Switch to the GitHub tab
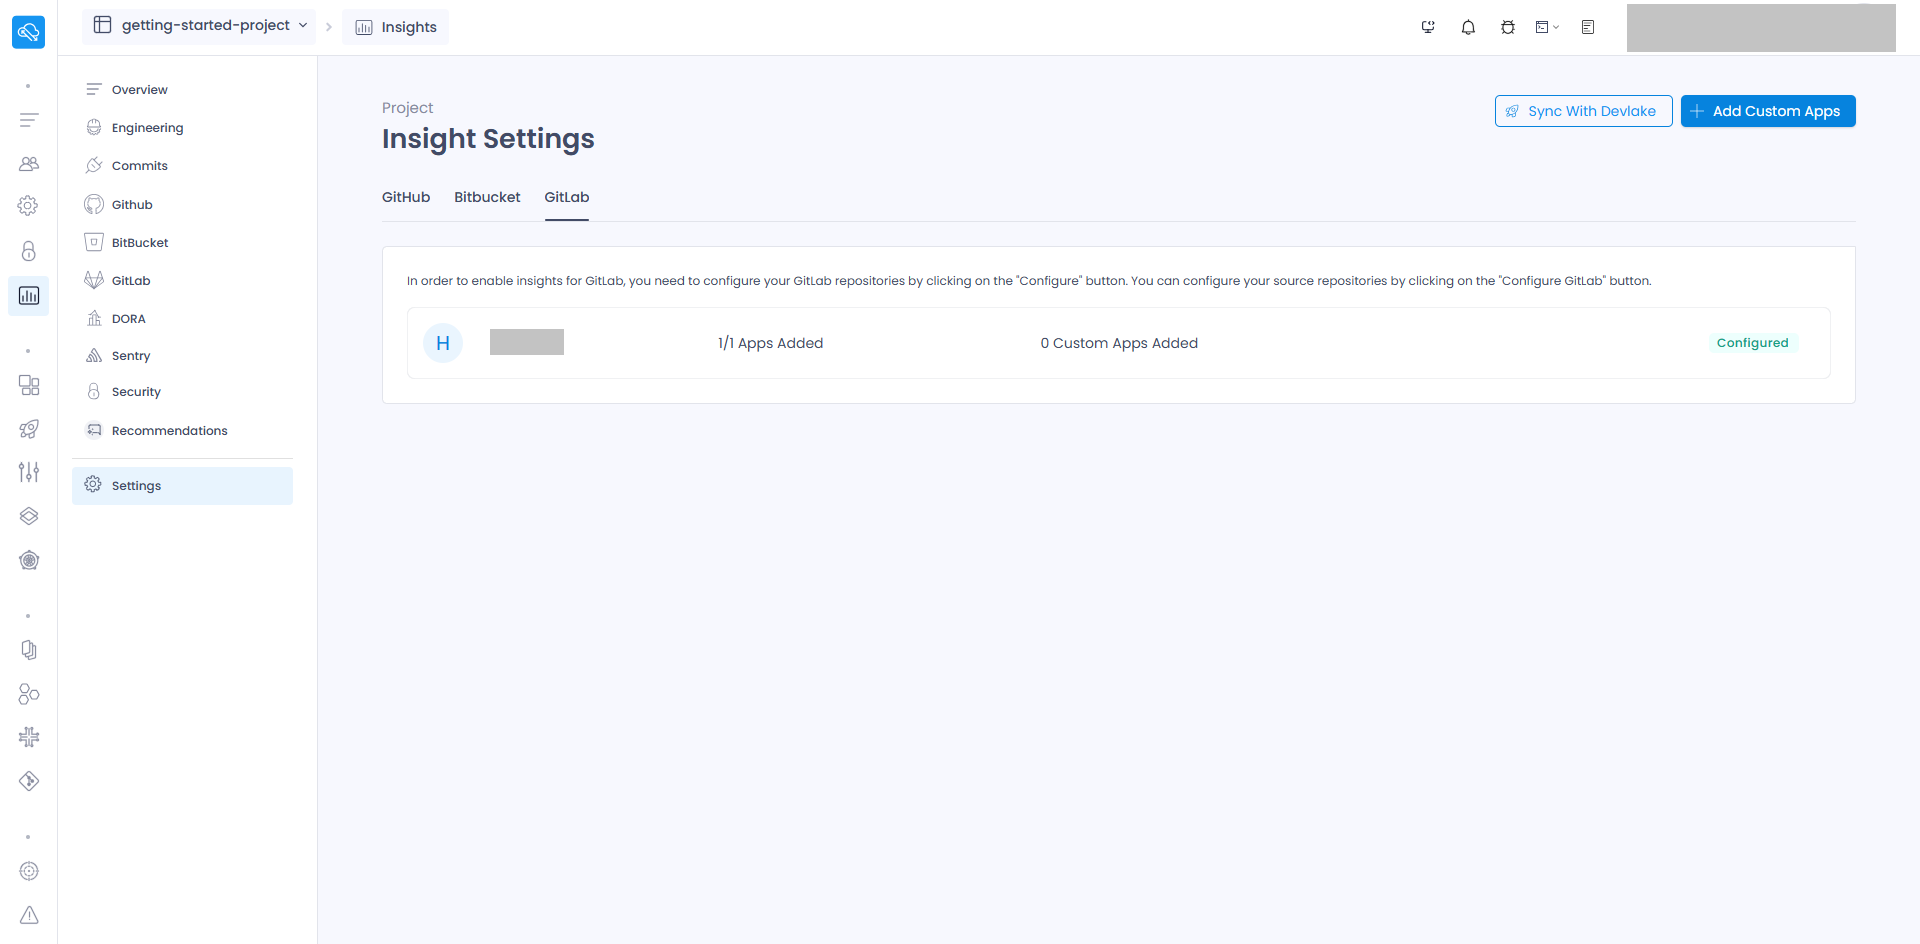 tap(406, 197)
